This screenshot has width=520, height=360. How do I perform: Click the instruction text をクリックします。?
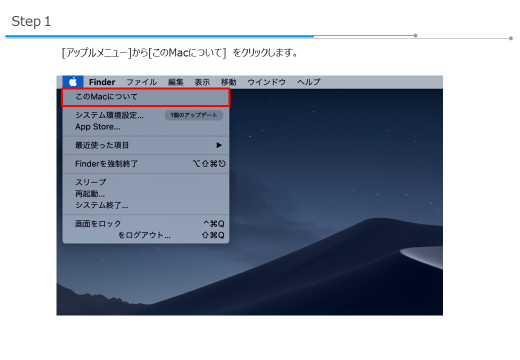point(265,53)
